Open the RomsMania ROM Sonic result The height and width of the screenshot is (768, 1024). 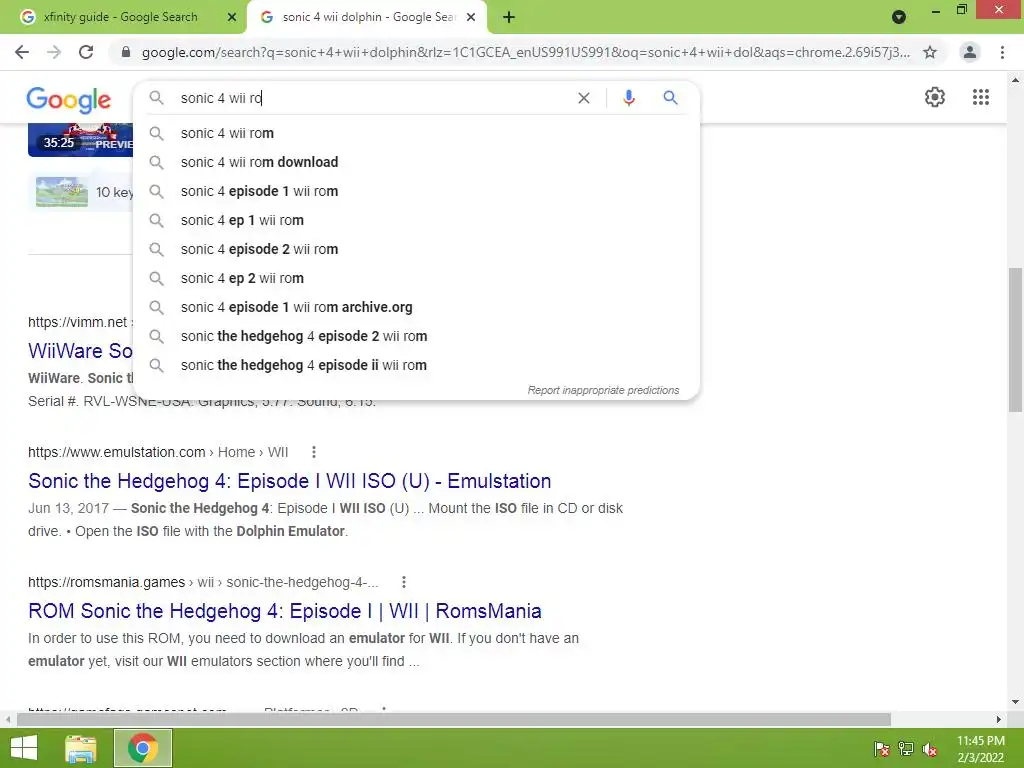[x=285, y=611]
